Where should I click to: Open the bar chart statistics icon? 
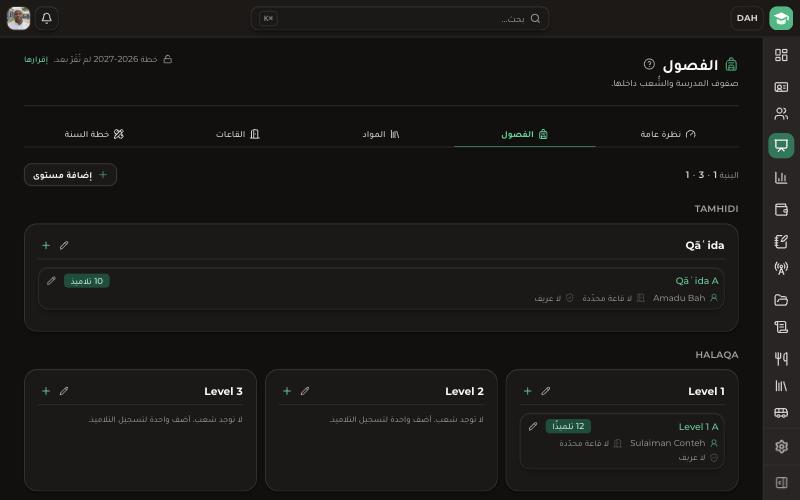click(781, 178)
